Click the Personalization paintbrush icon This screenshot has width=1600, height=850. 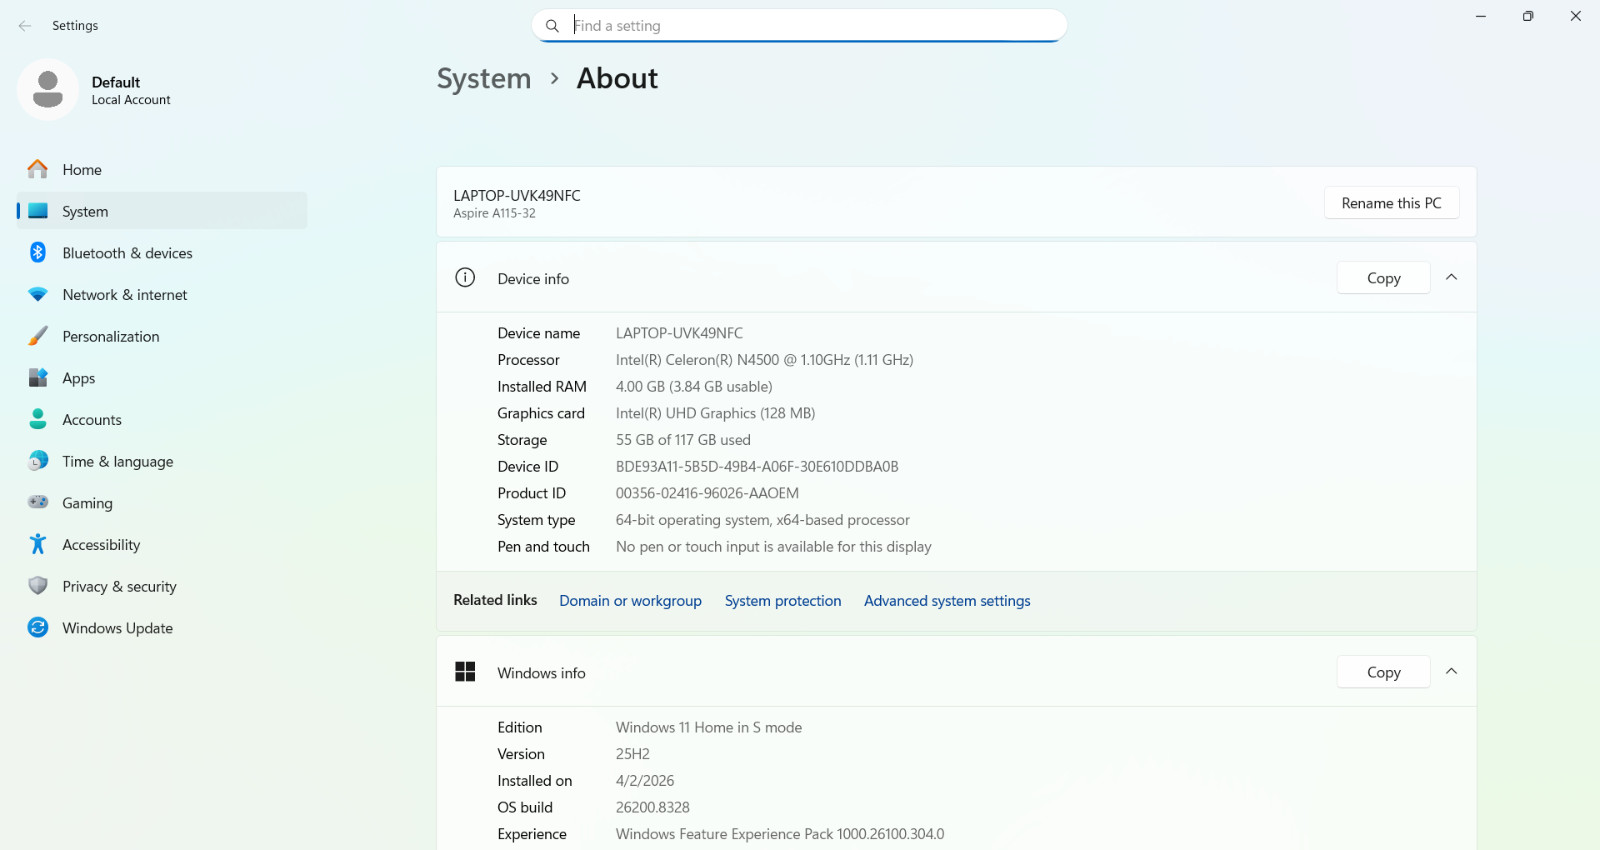pyautogui.click(x=38, y=336)
